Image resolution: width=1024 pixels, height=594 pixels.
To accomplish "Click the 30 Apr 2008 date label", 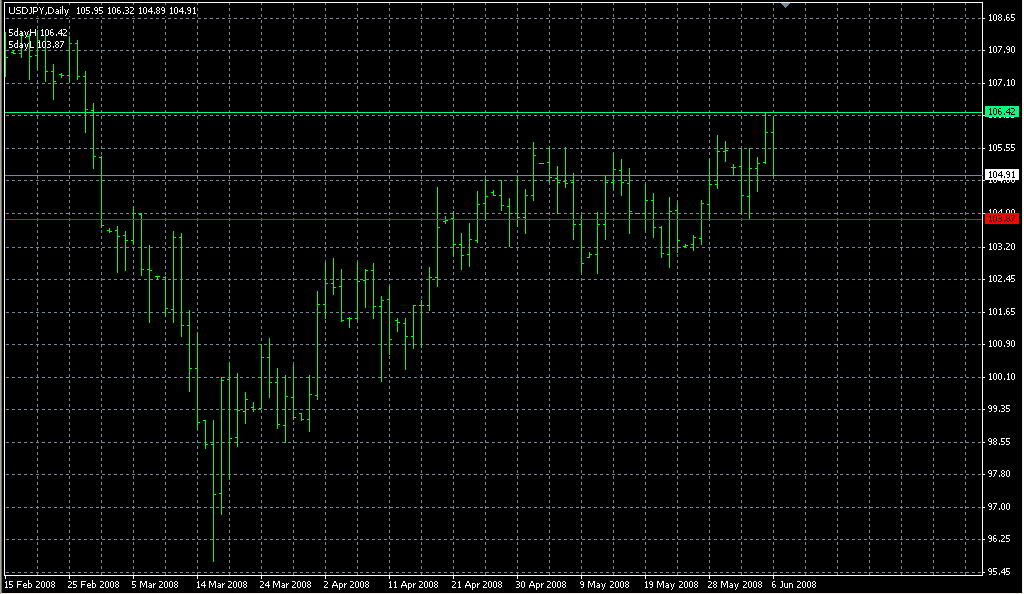I will click(x=541, y=585).
